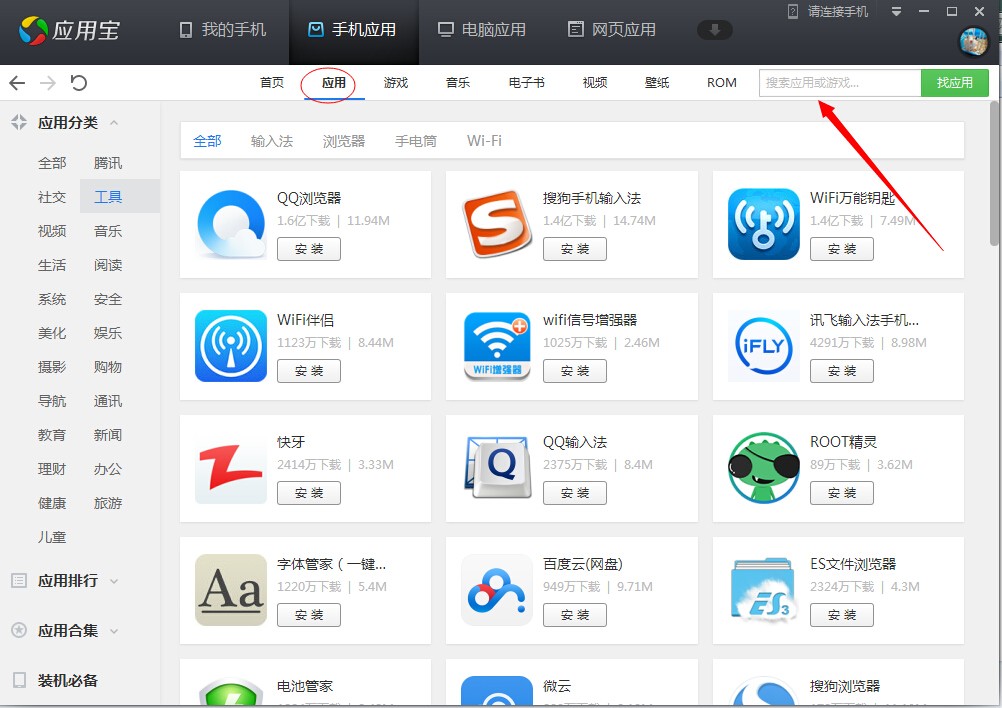Open the wifi信号增强器 app icon
The height and width of the screenshot is (708, 1002).
point(497,346)
